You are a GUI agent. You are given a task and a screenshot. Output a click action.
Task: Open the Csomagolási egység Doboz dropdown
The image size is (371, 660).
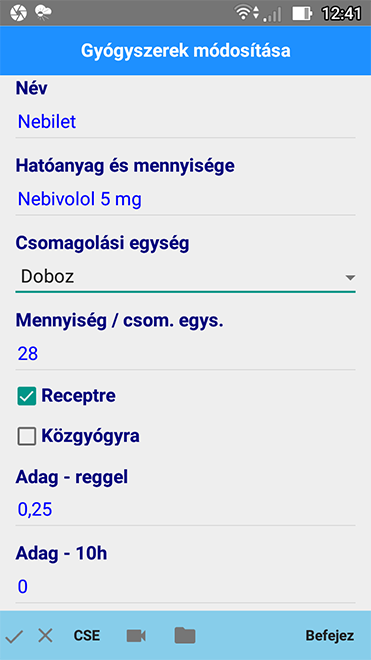pos(185,277)
